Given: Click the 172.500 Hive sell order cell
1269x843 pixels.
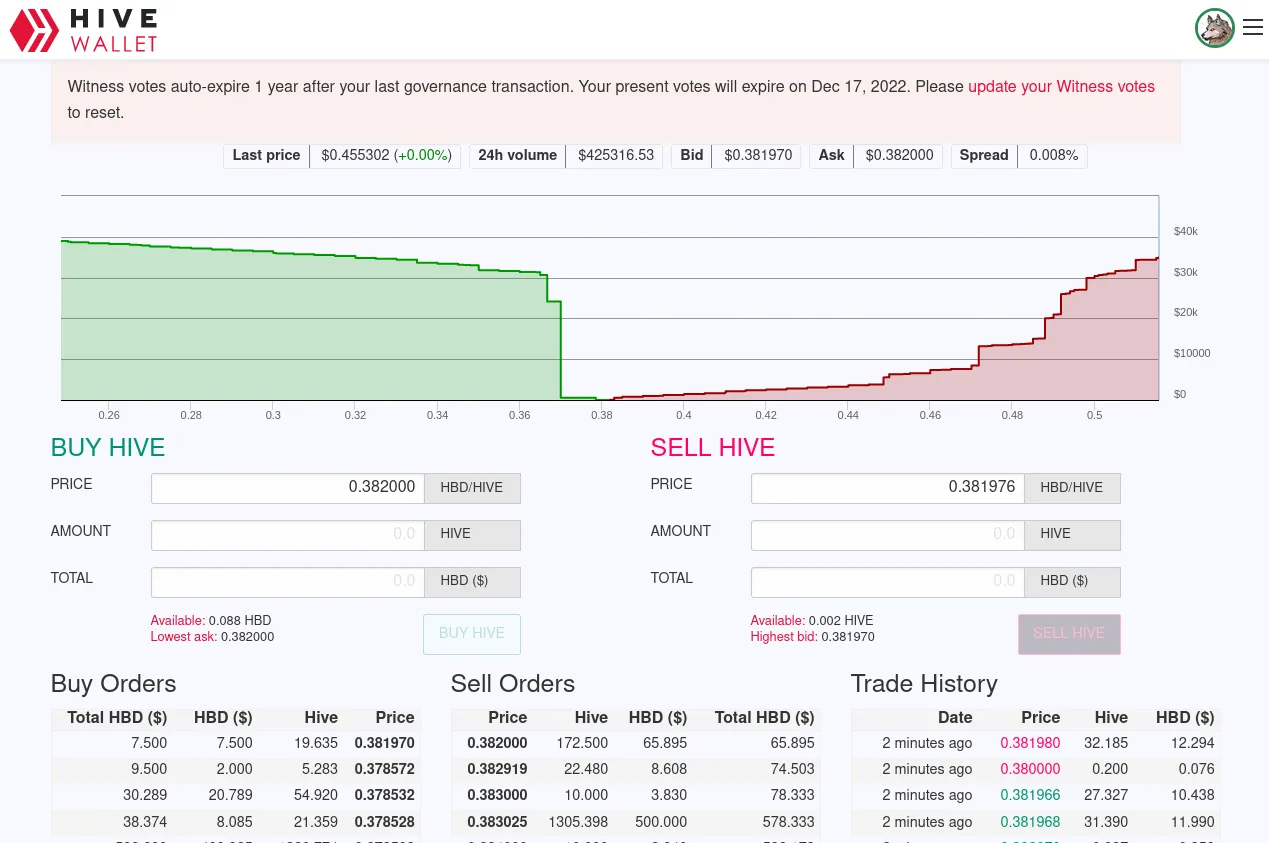Looking at the screenshot, I should tap(583, 743).
